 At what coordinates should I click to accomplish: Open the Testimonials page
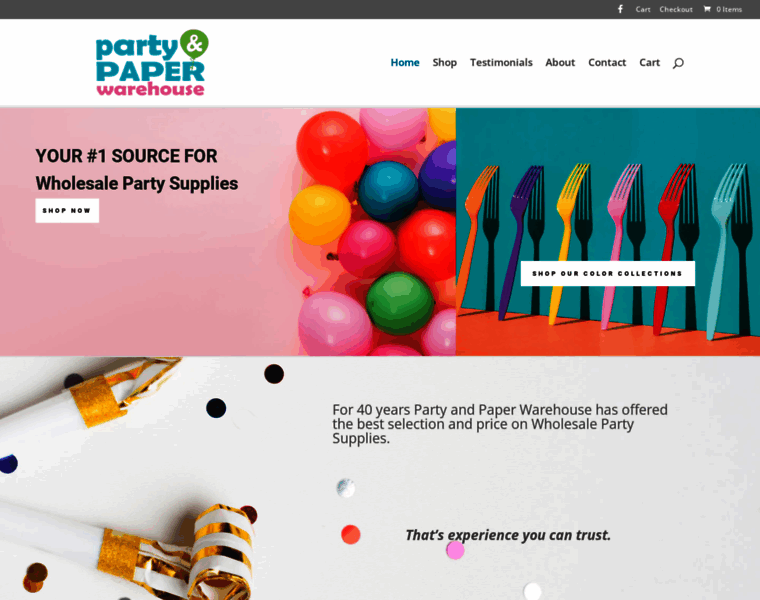[x=501, y=63]
